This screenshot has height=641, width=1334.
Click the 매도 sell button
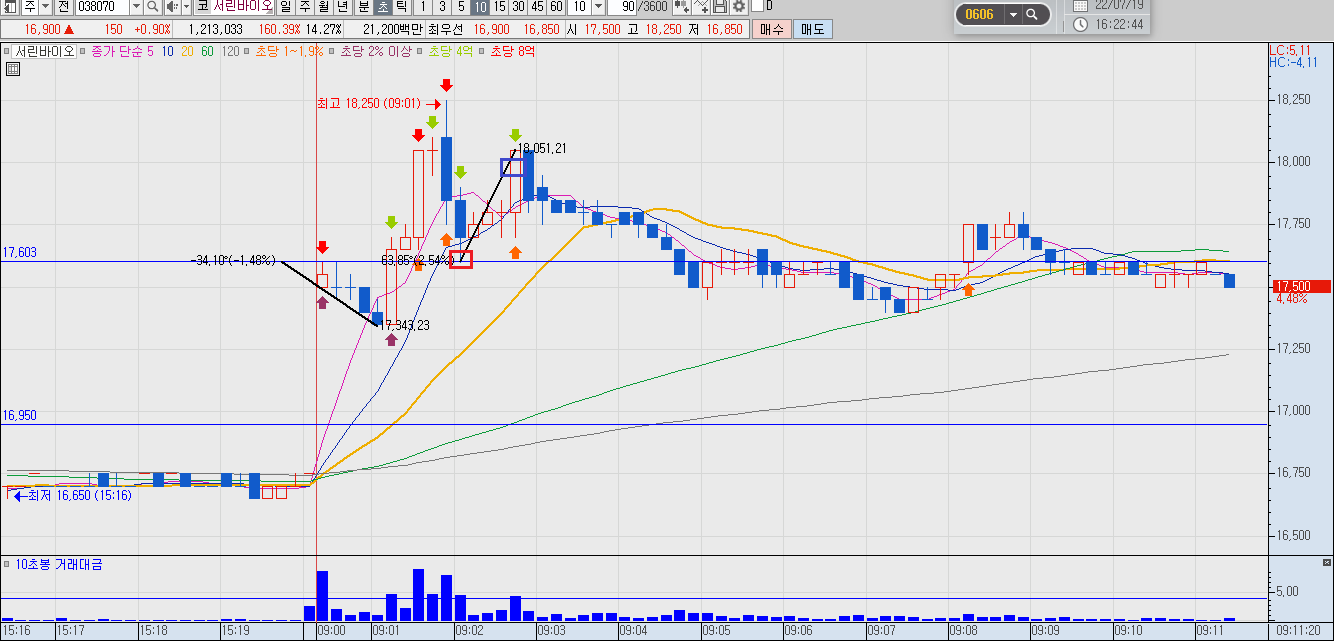(x=812, y=29)
